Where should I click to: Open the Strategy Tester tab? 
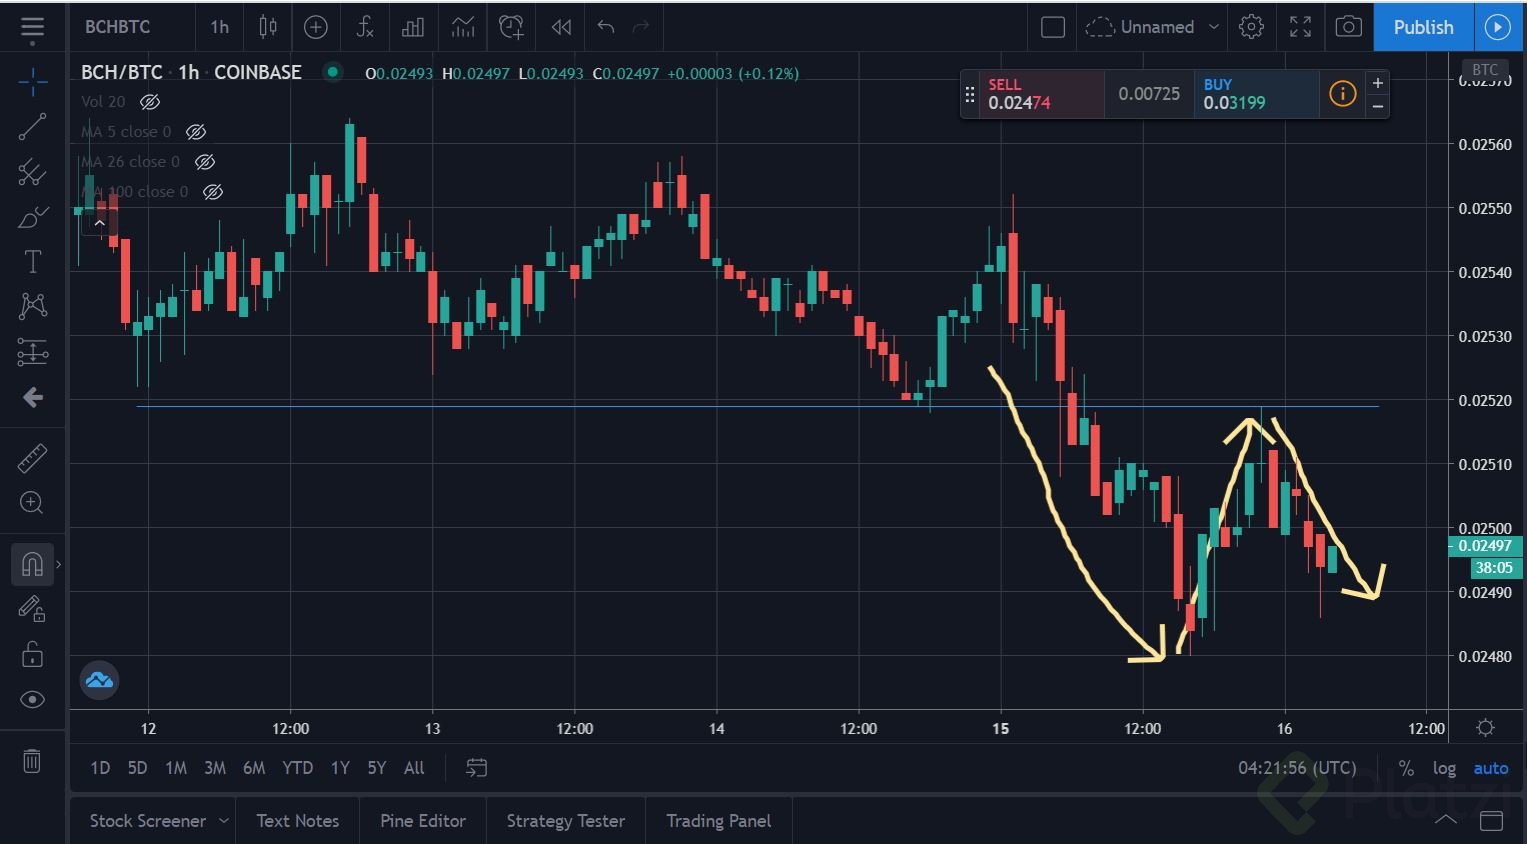(565, 820)
